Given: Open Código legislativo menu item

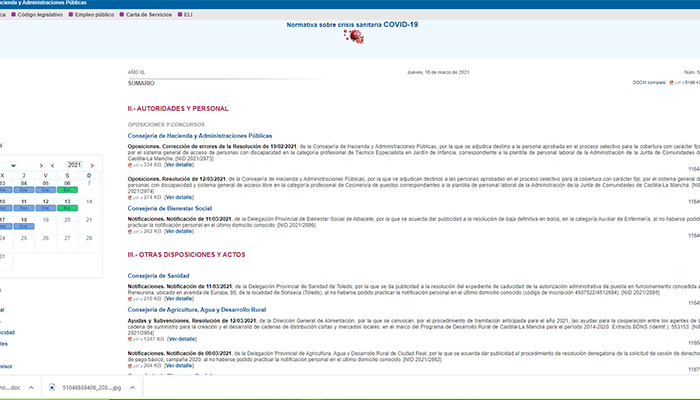Looking at the screenshot, I should pyautogui.click(x=40, y=15).
